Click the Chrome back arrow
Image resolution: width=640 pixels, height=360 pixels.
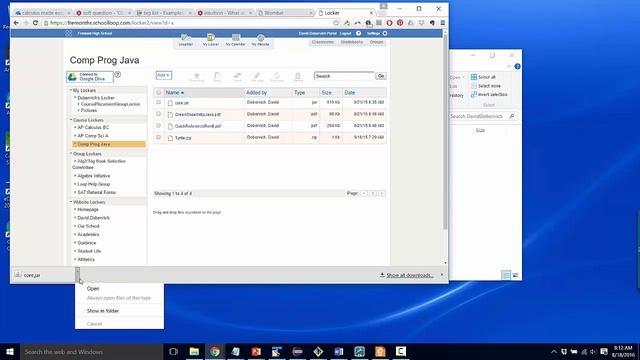16,23
